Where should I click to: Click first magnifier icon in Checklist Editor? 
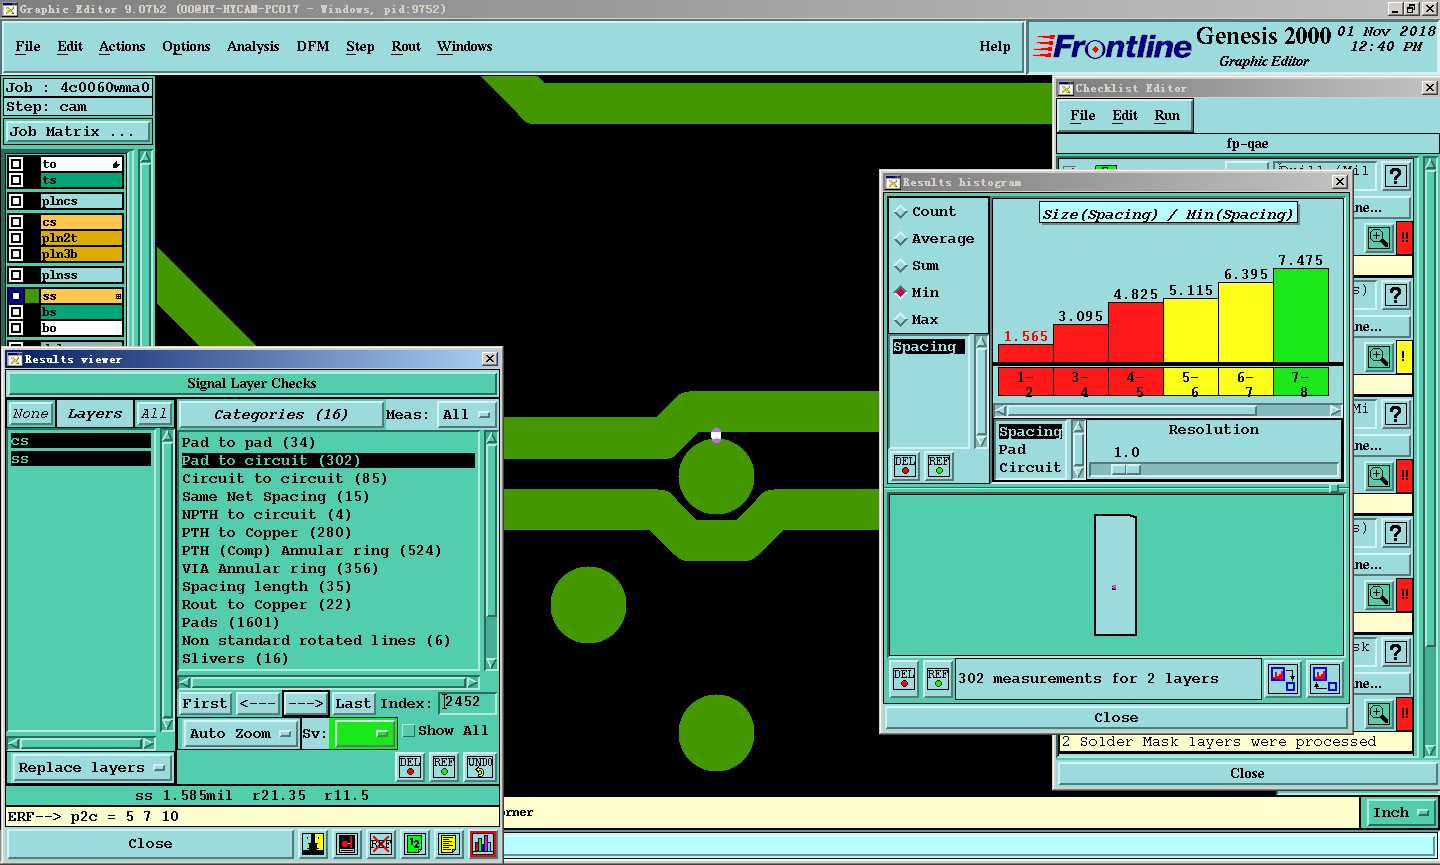(x=1379, y=238)
